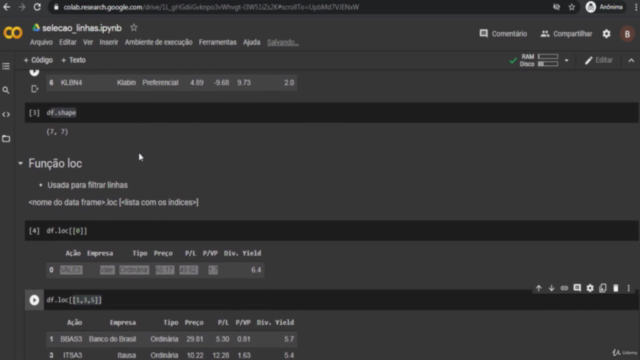
Task: Move the cell up with the arrow
Action: point(539,288)
